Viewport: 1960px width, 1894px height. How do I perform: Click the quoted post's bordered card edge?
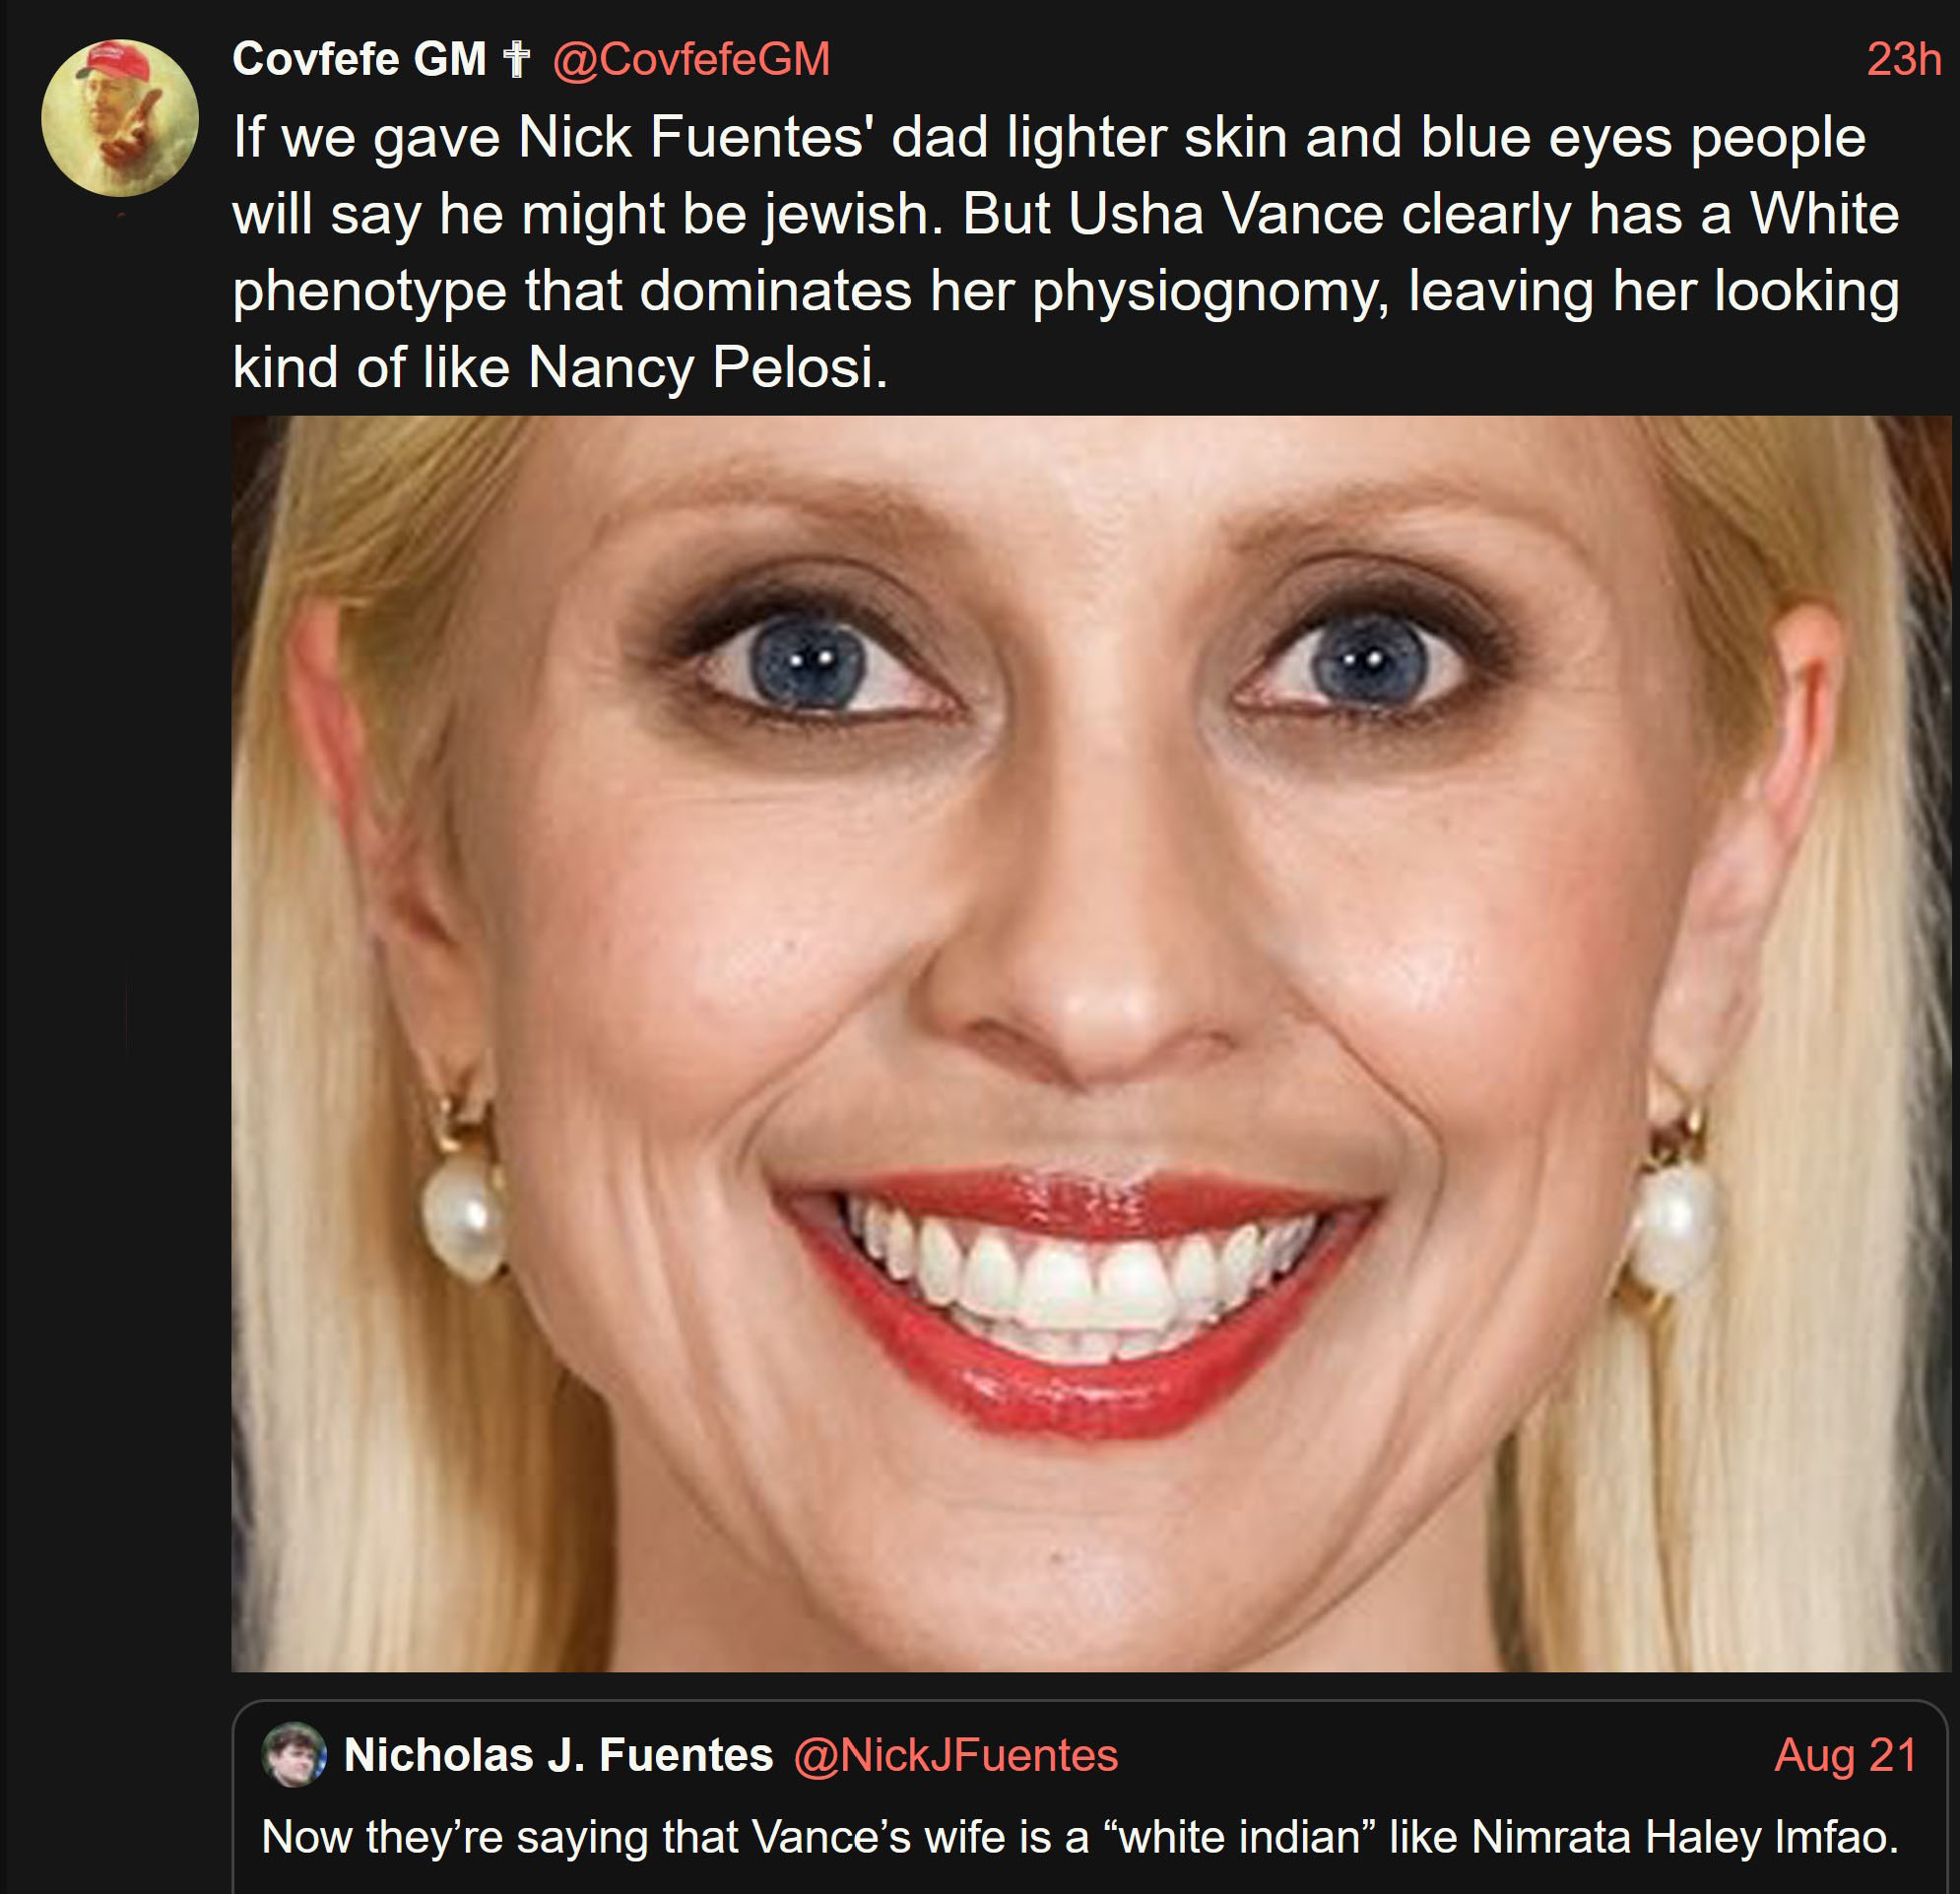tap(1091, 1701)
